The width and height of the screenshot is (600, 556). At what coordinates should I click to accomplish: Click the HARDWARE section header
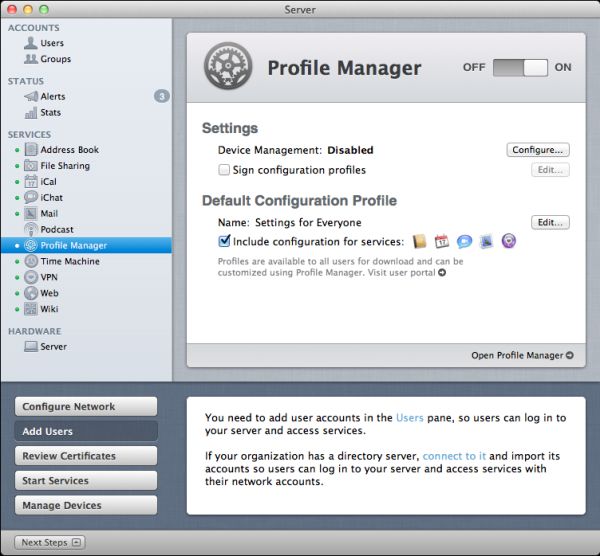[x=34, y=331]
